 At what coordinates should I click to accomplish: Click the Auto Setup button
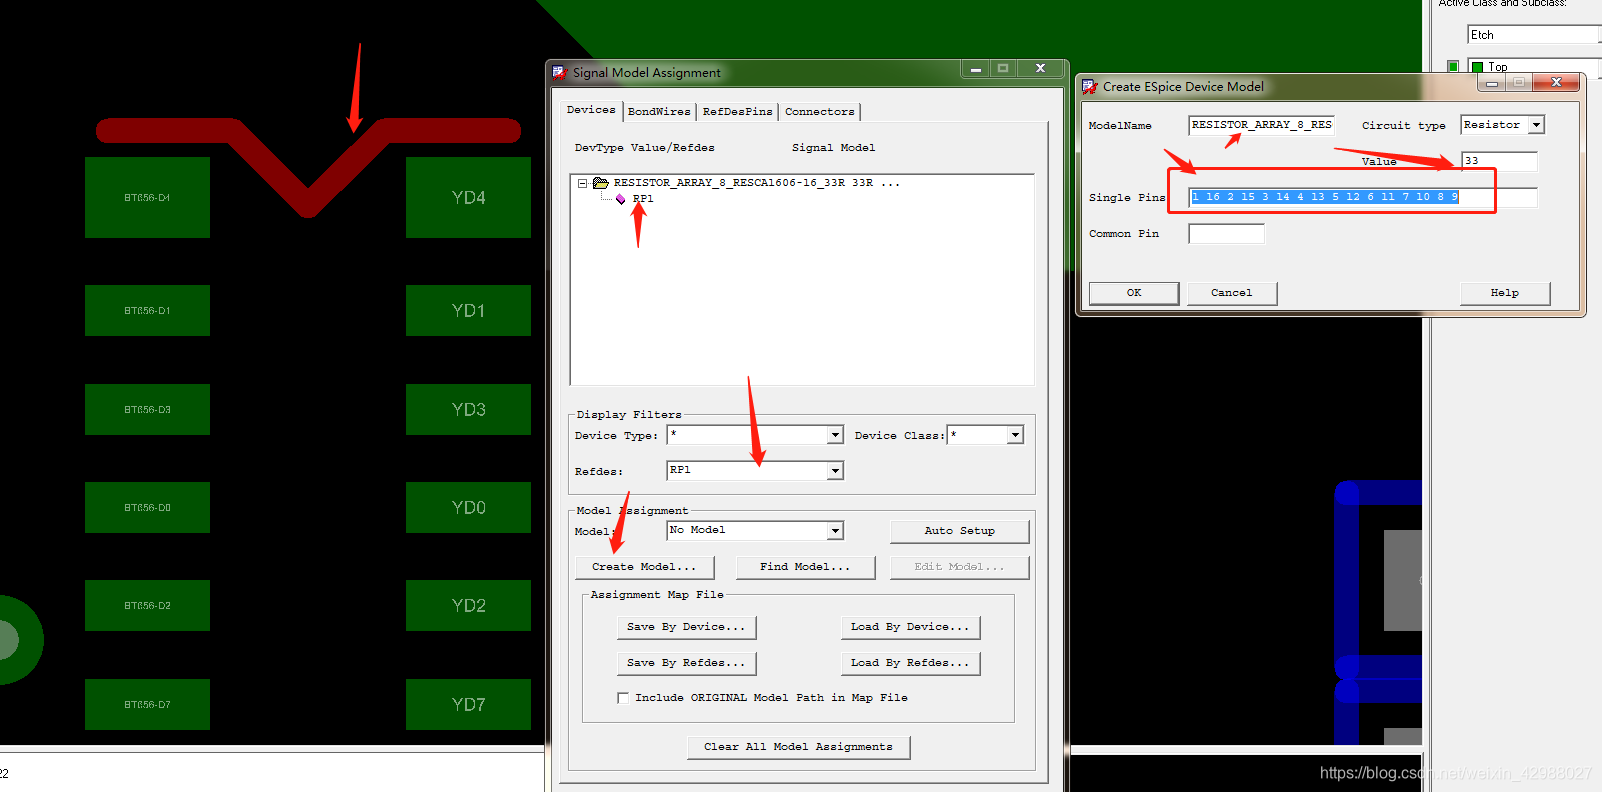959,531
